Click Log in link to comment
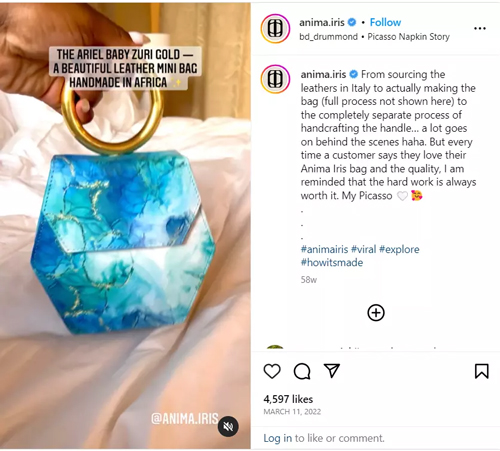This screenshot has width=500, height=451. click(277, 438)
